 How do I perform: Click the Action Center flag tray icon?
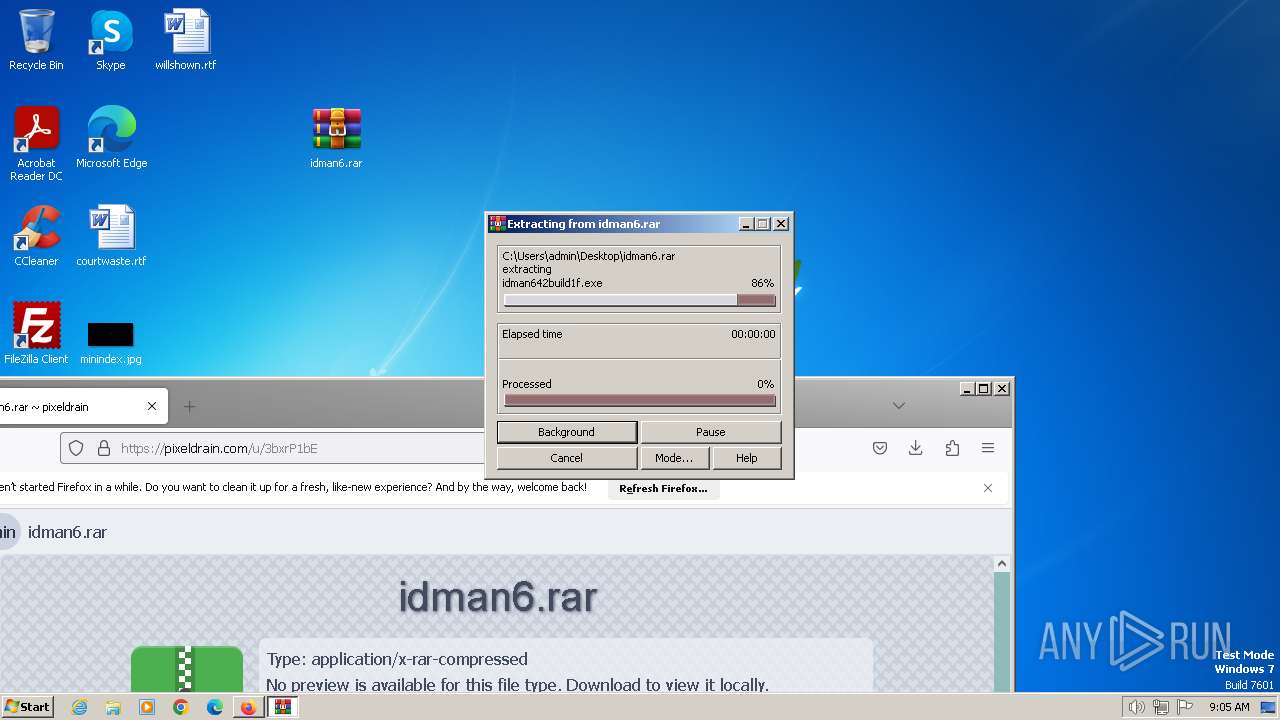[x=1184, y=707]
